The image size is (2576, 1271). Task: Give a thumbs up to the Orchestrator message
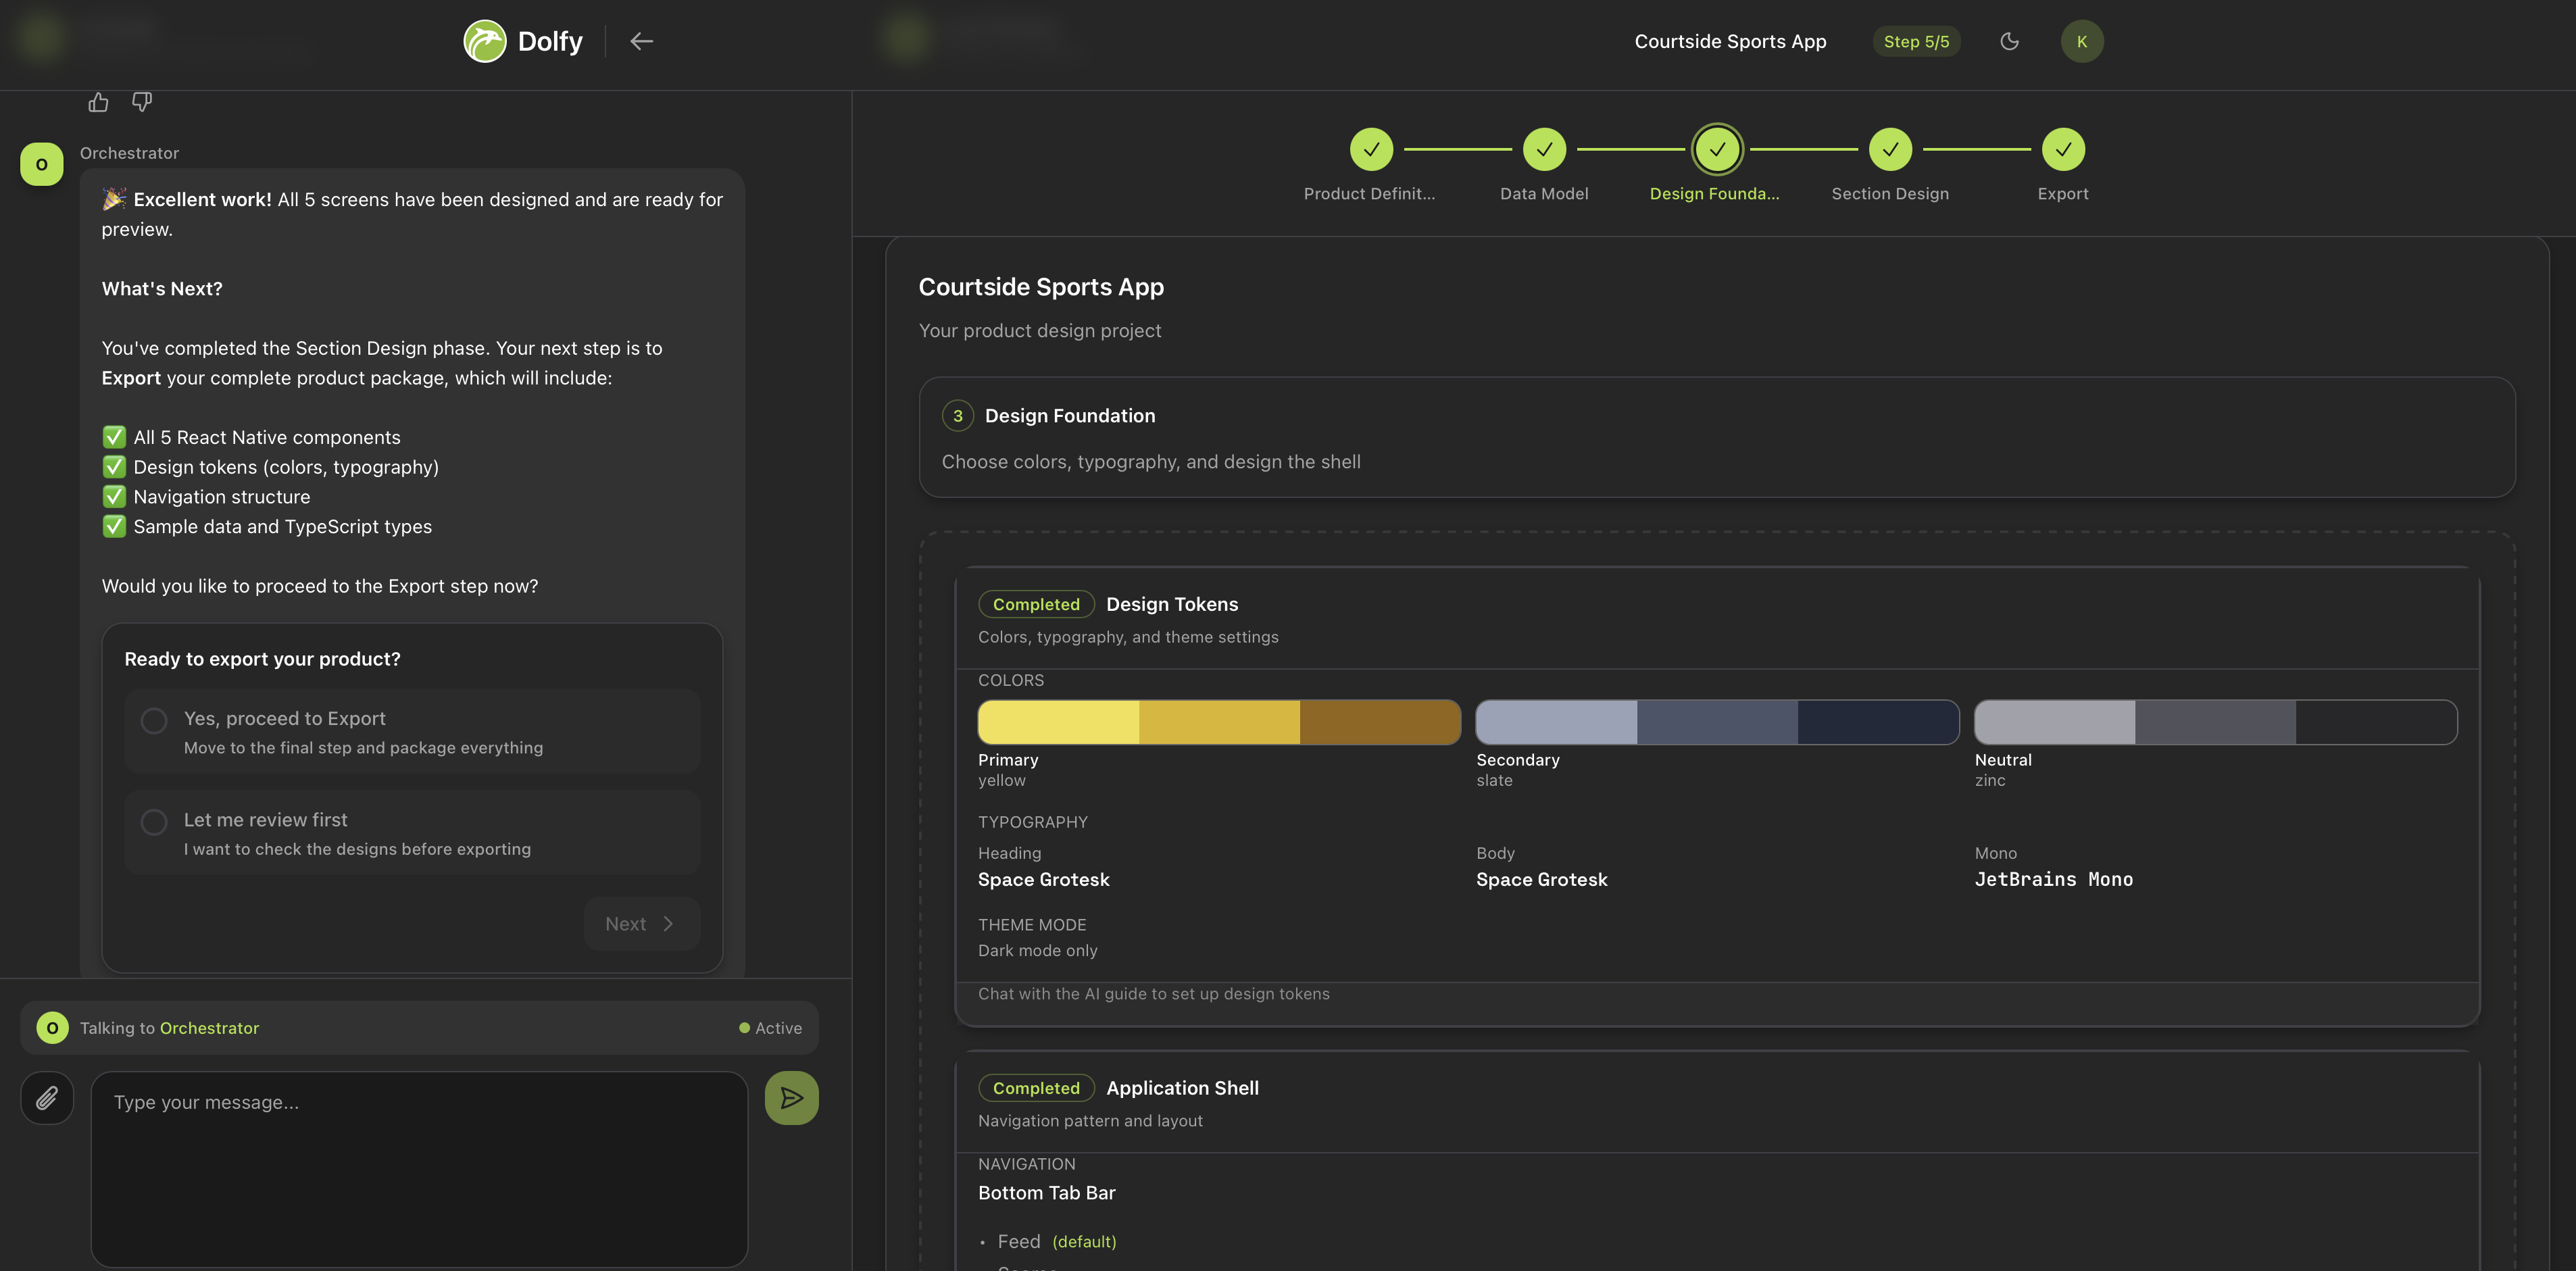(x=97, y=101)
